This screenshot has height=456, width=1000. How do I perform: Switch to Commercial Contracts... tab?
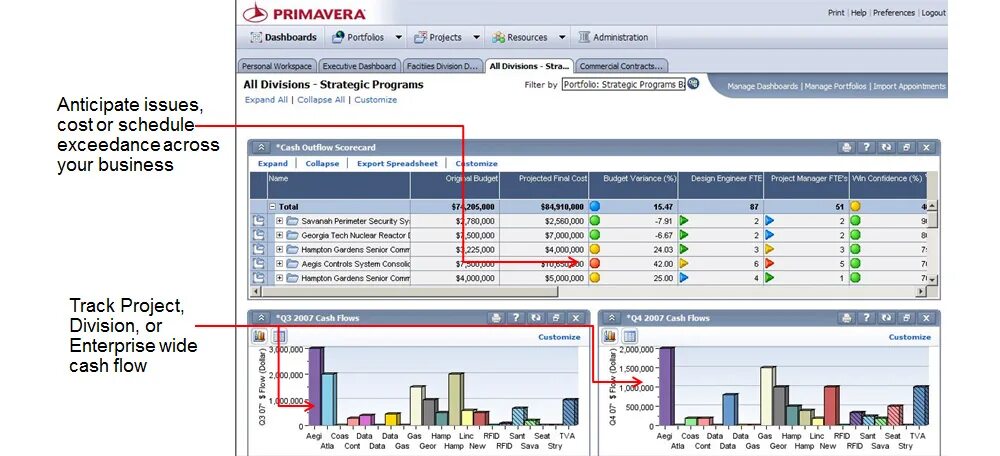(621, 66)
